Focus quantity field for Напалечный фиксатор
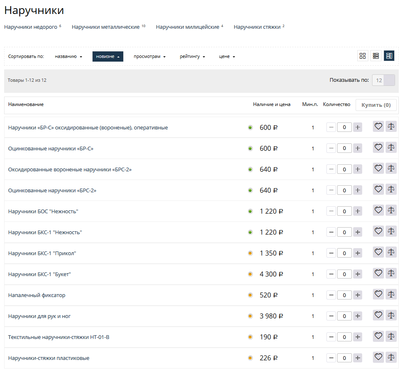The image size is (400, 371). pyautogui.click(x=344, y=295)
